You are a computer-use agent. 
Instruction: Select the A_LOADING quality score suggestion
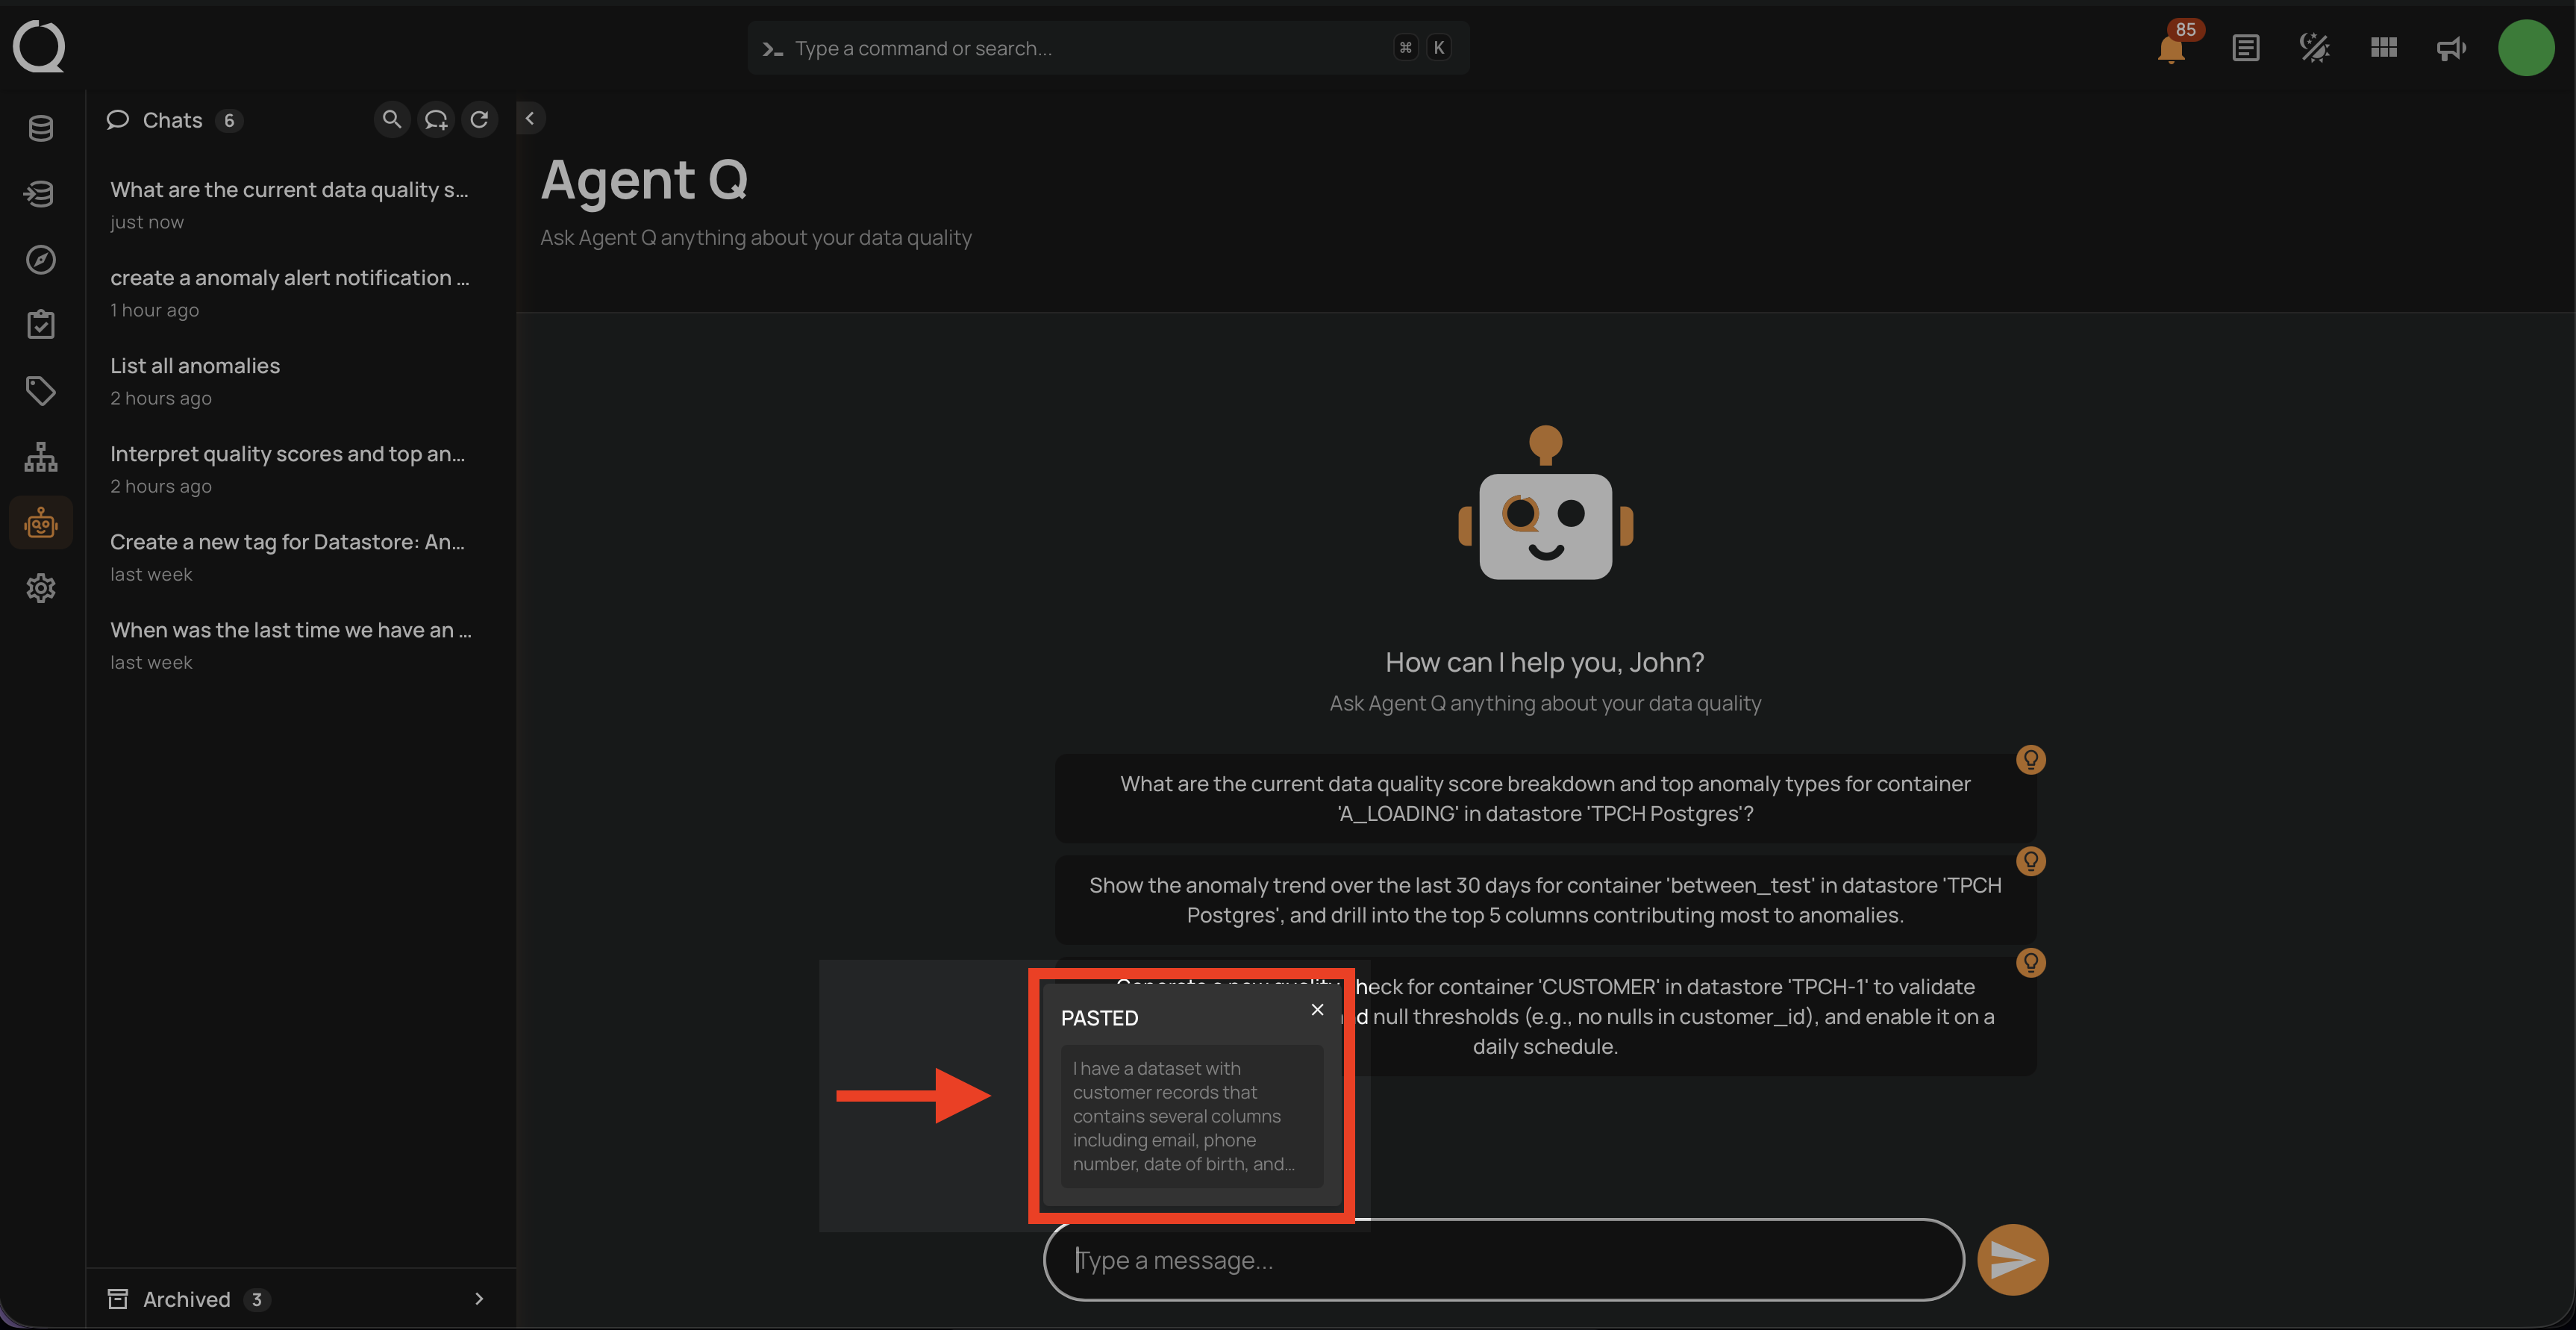(1545, 798)
